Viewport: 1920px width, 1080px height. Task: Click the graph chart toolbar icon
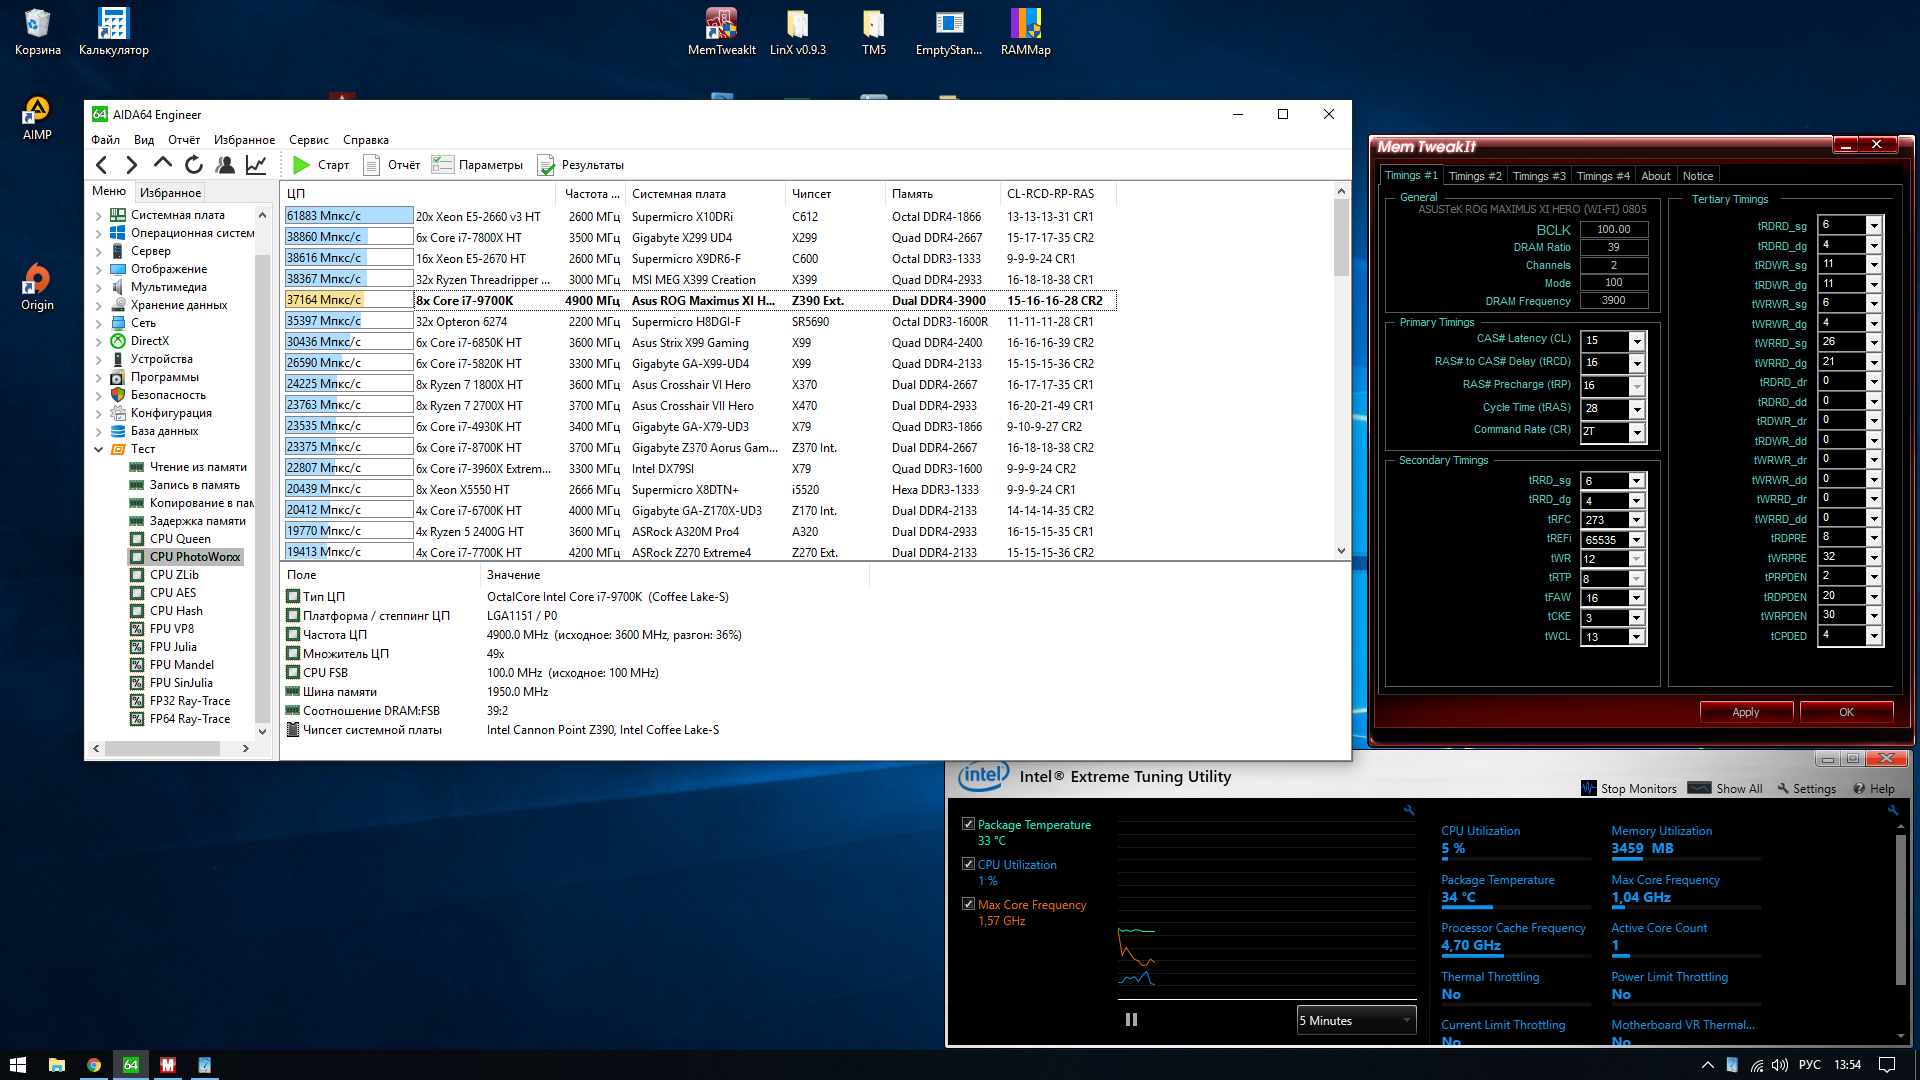pyautogui.click(x=256, y=165)
